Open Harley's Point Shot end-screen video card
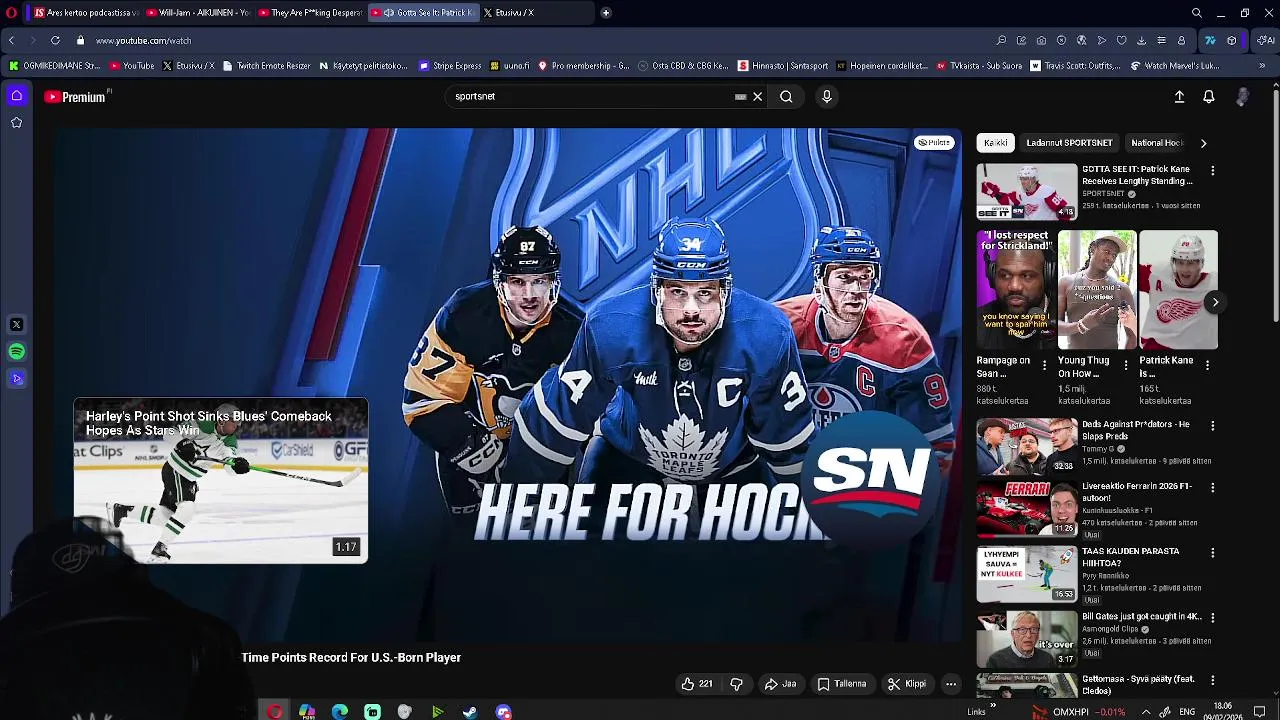Viewport: 1280px width, 720px height. (x=221, y=481)
